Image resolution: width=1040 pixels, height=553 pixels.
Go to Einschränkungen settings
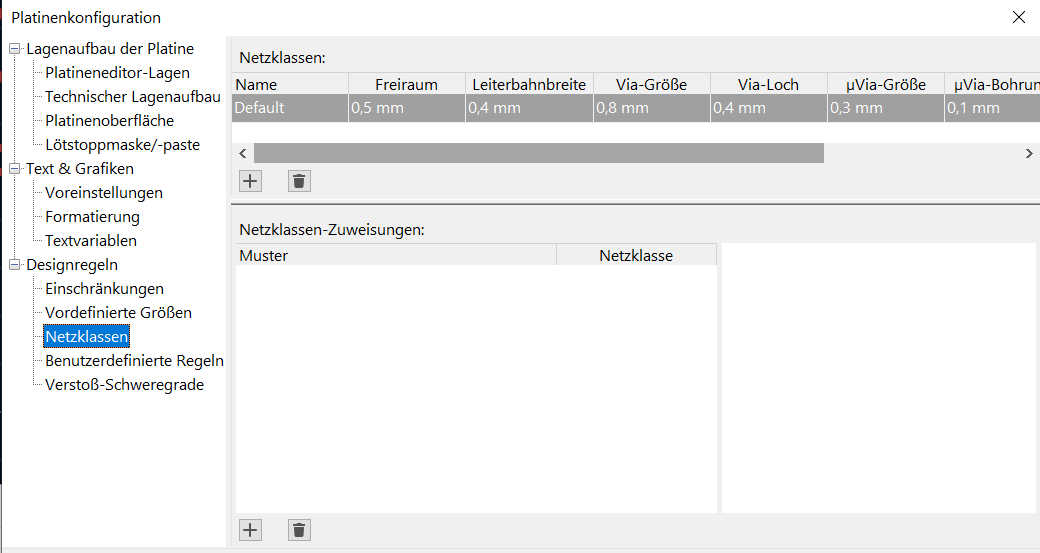(104, 289)
